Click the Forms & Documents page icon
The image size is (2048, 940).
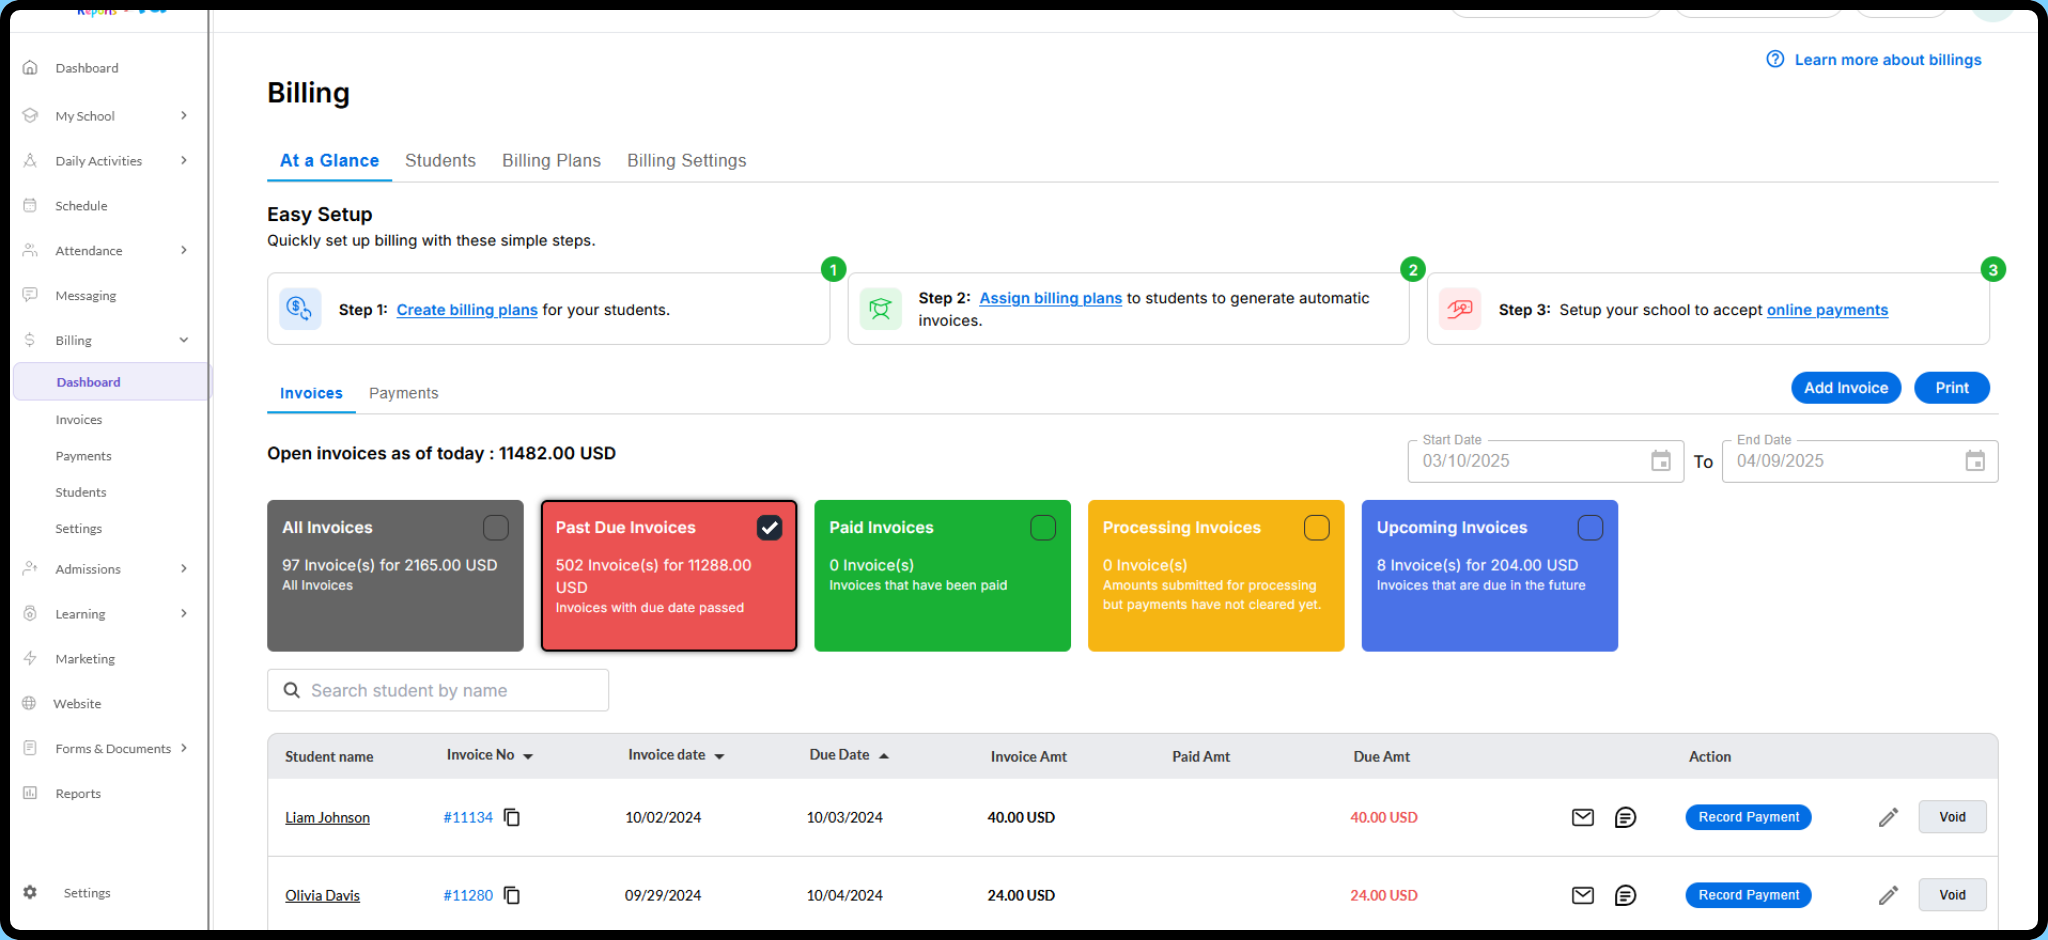tap(30, 748)
